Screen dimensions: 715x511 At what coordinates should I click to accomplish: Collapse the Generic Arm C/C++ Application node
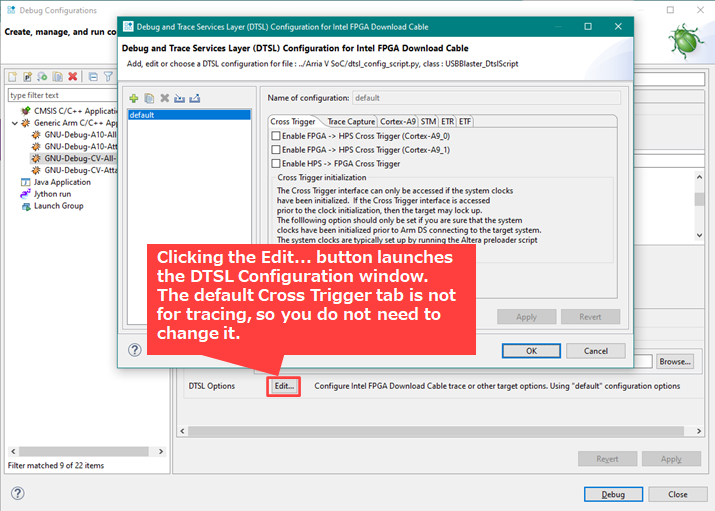pos(14,123)
